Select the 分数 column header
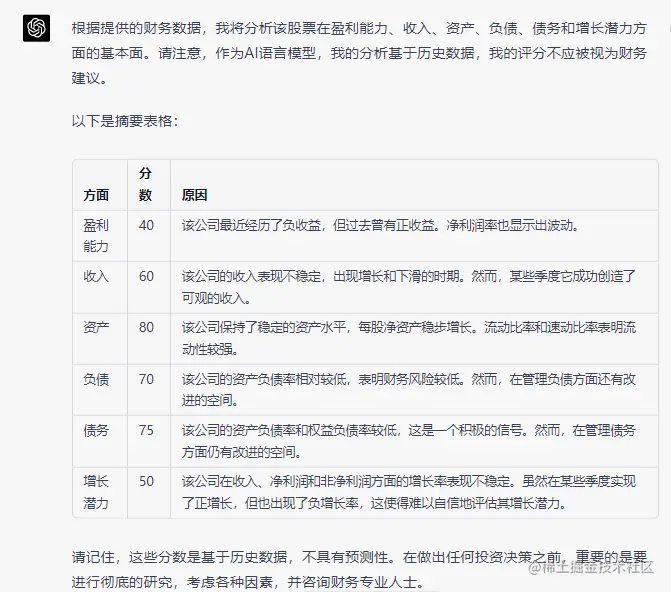Image resolution: width=671 pixels, height=592 pixels. pos(145,184)
